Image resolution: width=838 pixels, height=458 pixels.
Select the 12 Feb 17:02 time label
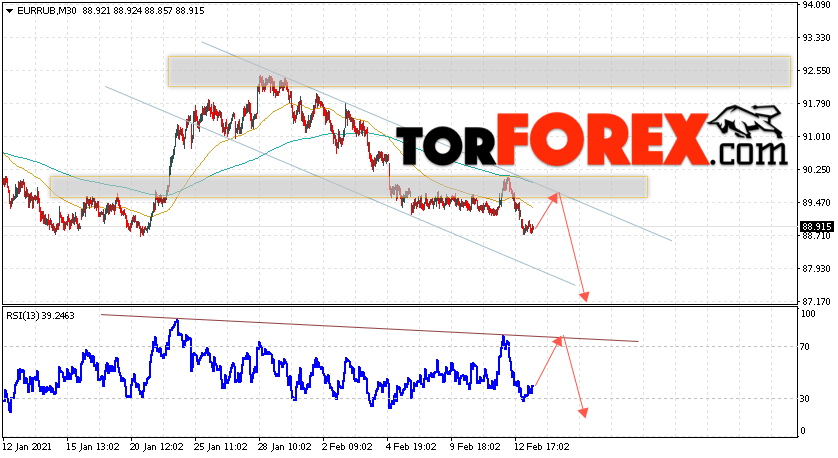541,446
